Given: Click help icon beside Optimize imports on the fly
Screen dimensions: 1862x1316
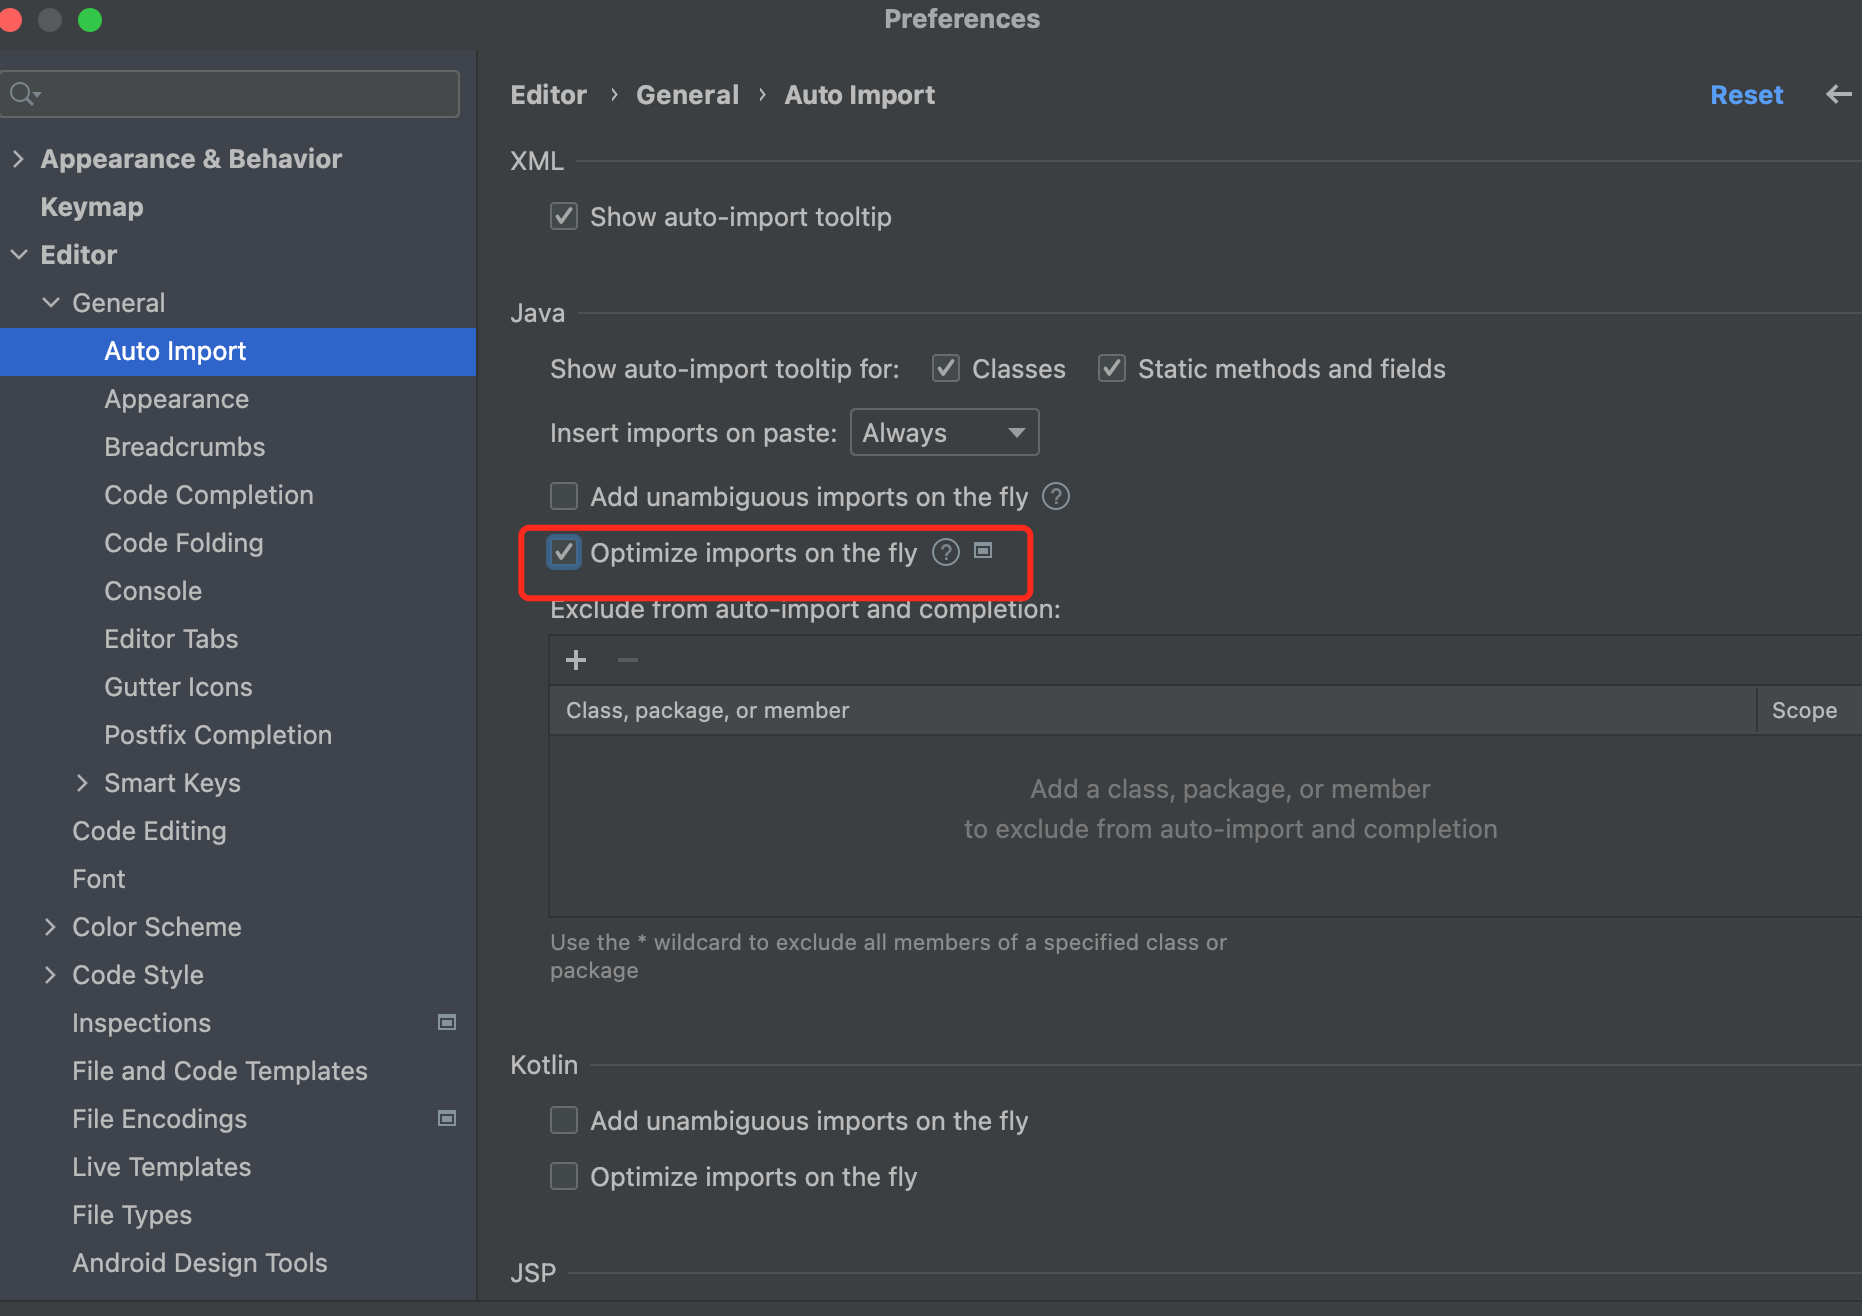Looking at the screenshot, I should [945, 552].
